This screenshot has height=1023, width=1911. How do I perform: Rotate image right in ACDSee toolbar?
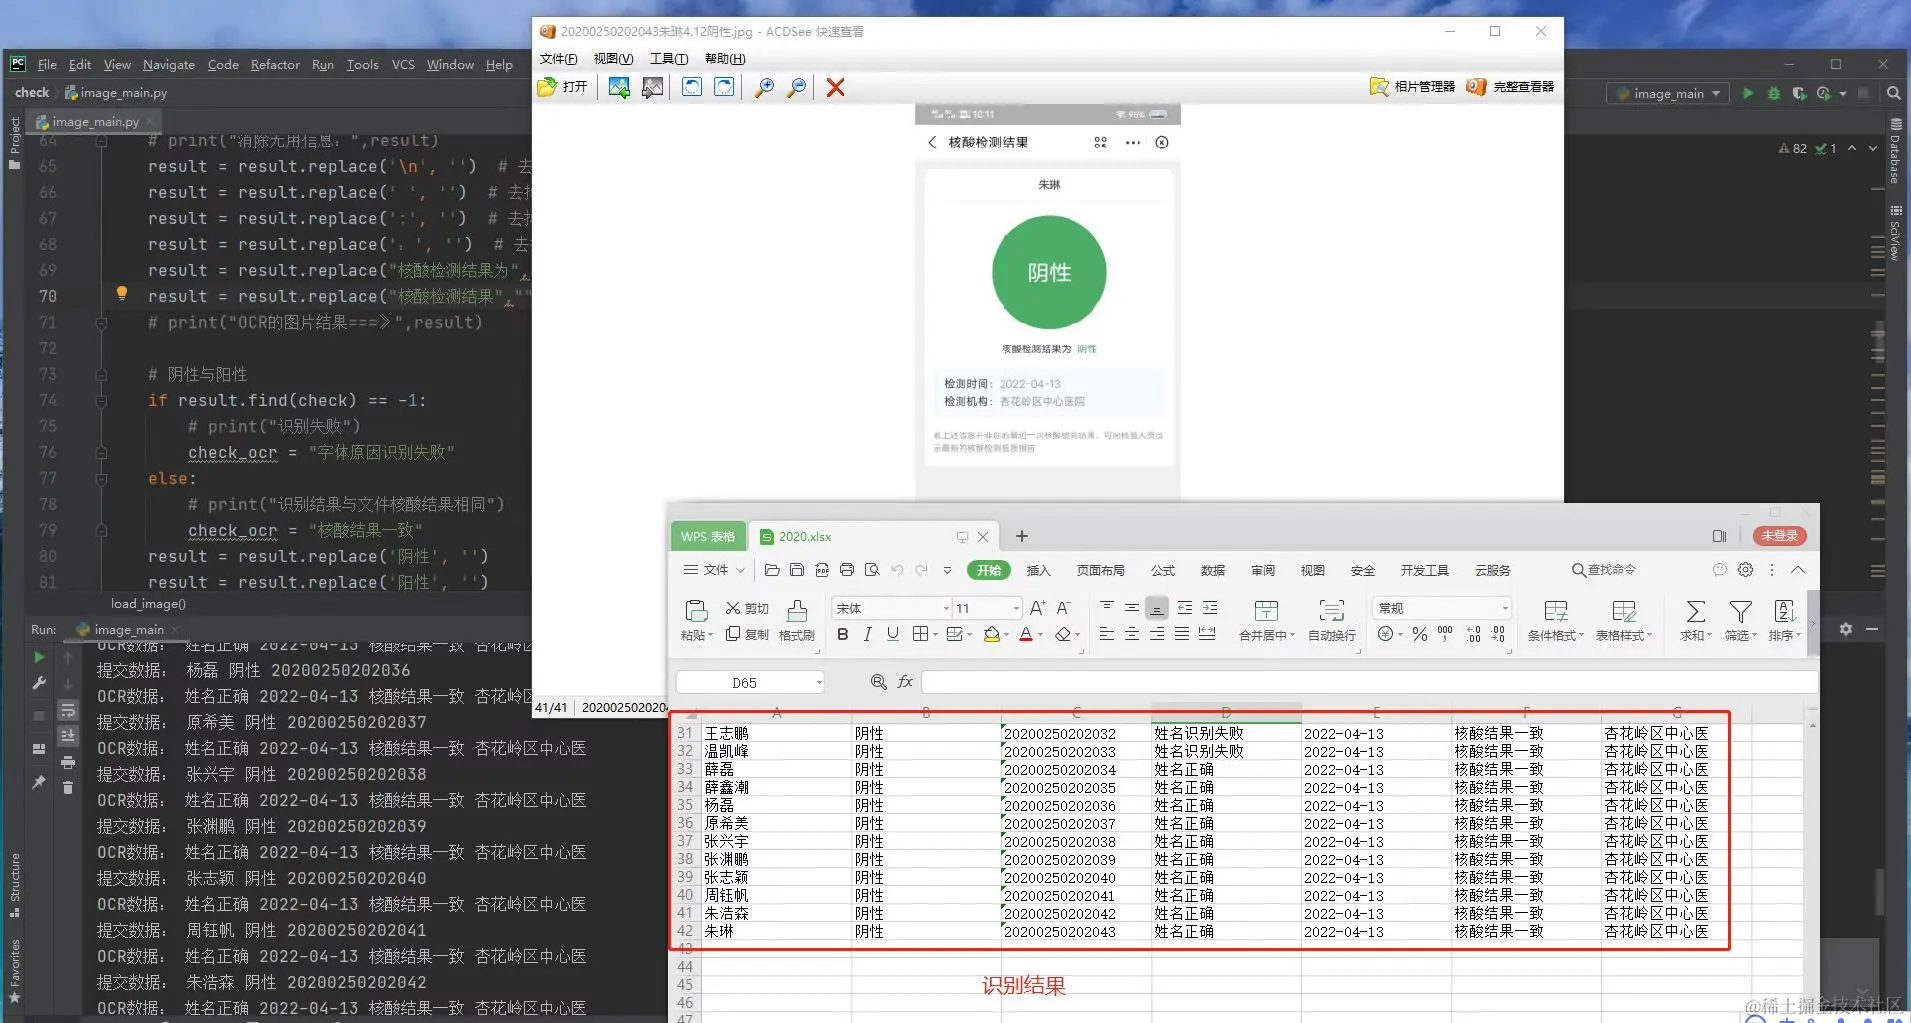click(x=724, y=87)
